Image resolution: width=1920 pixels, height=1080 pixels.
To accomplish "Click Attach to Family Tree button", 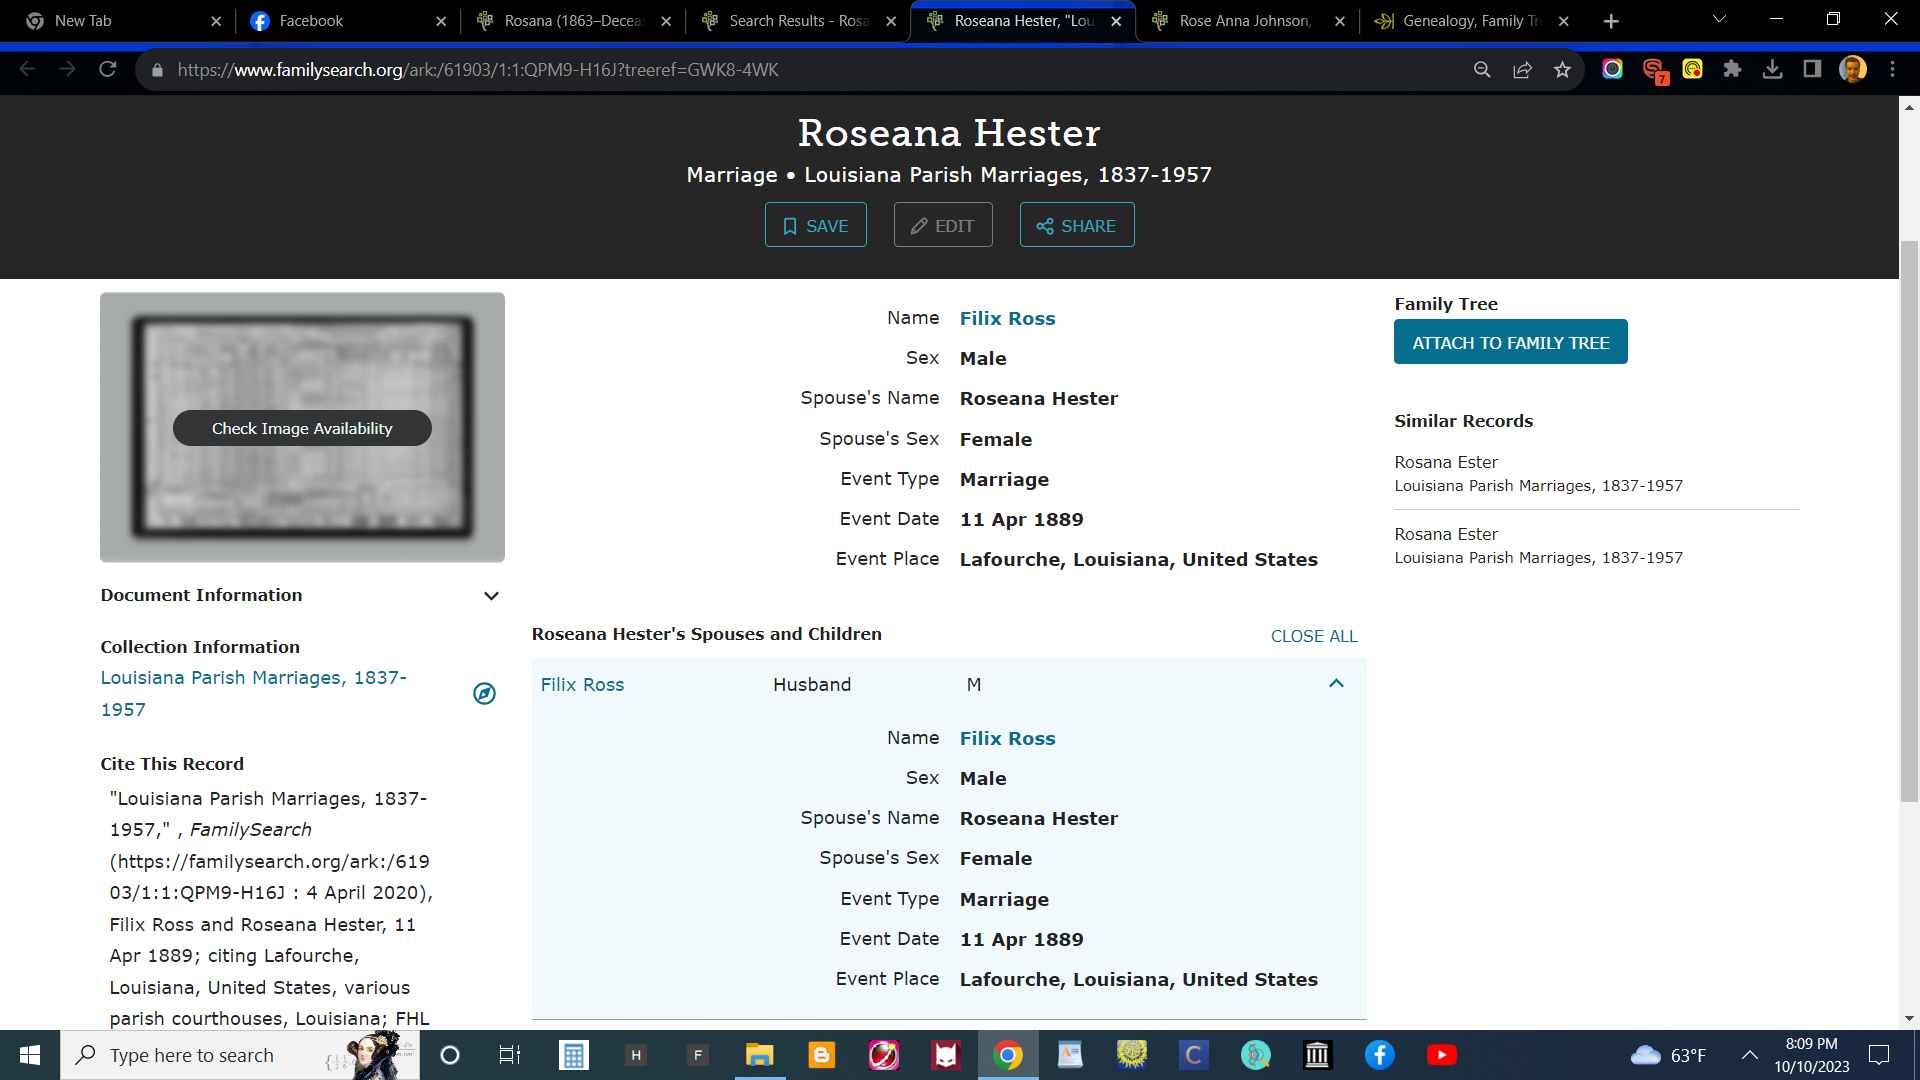I will [x=1510, y=342].
